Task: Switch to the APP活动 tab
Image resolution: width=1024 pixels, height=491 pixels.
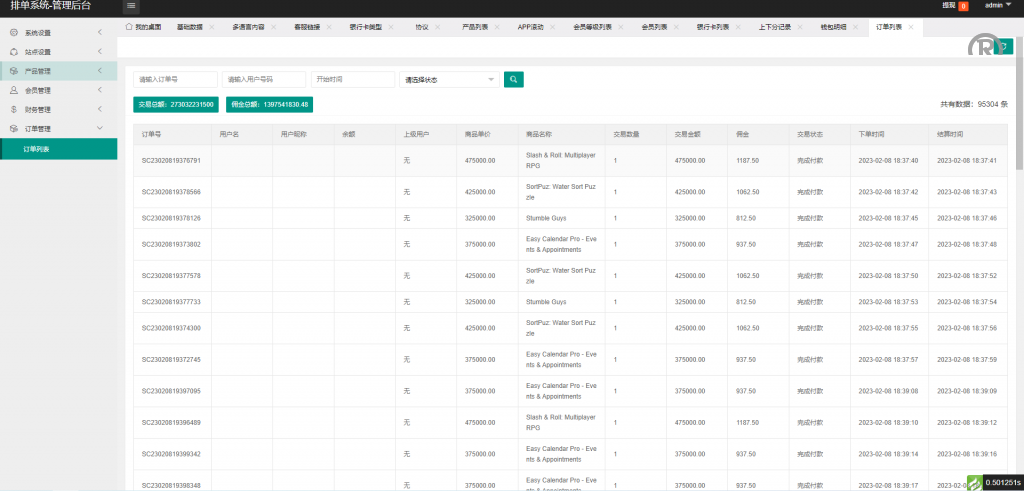Action: point(537,27)
